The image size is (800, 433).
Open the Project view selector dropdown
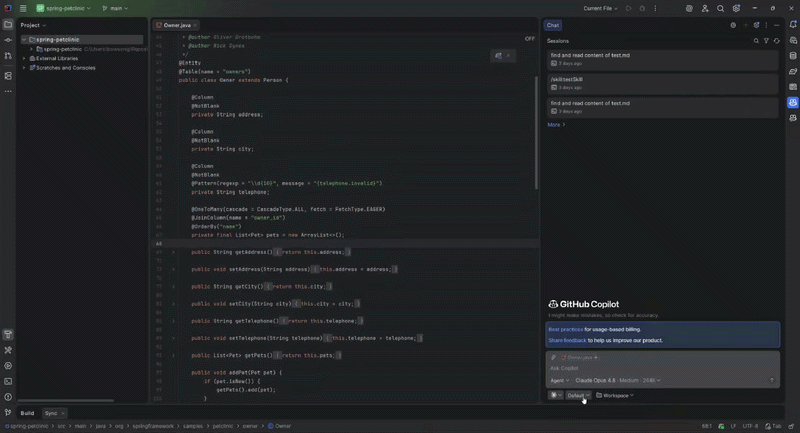pyautogui.click(x=33, y=25)
